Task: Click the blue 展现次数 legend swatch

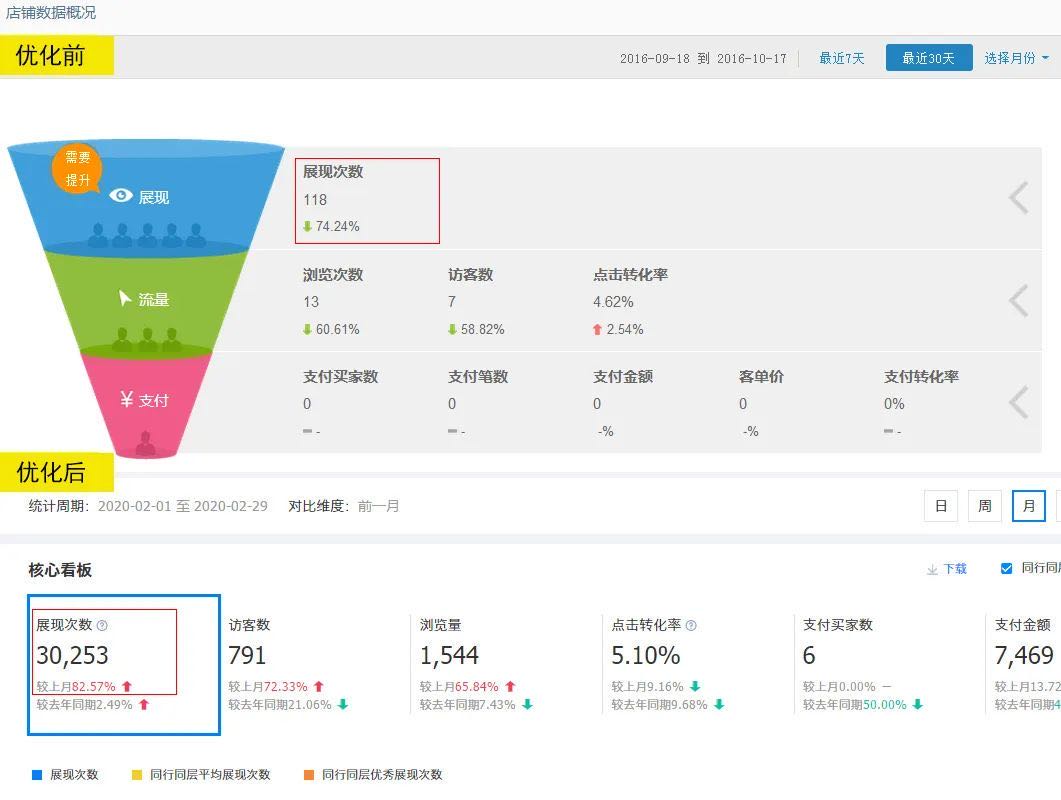Action: [x=37, y=775]
